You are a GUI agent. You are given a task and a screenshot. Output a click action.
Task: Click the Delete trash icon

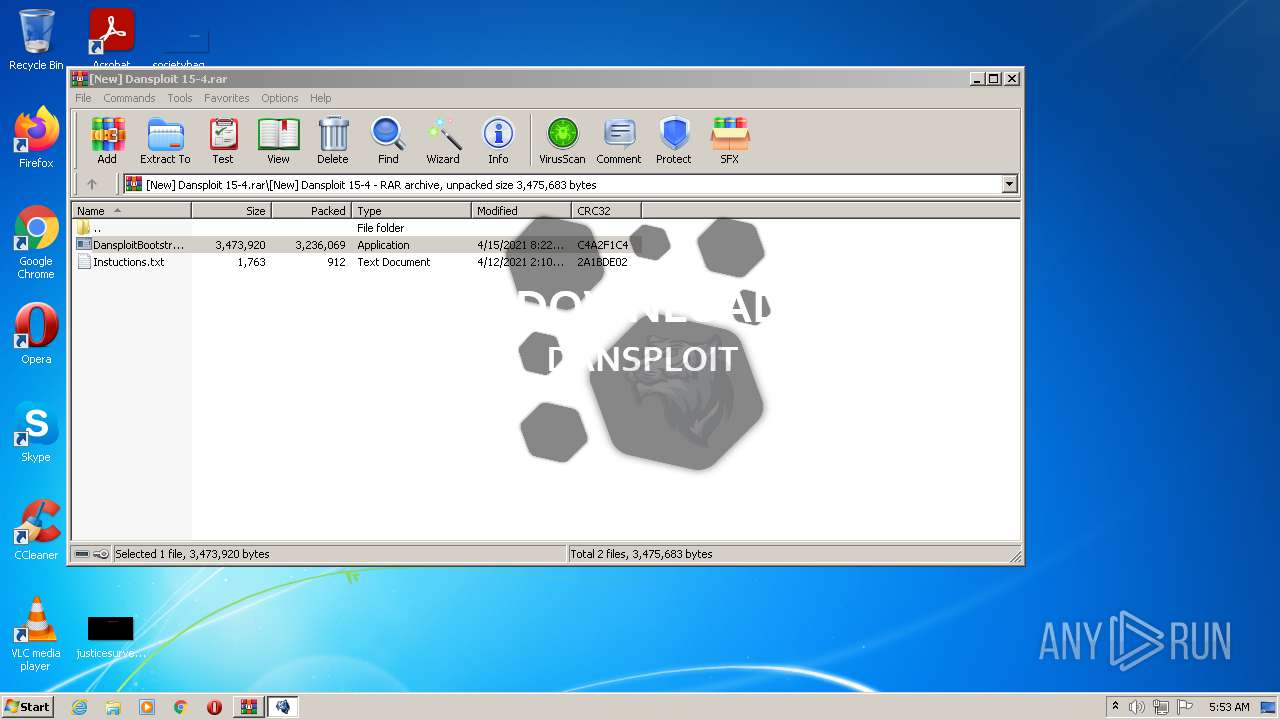click(x=333, y=140)
